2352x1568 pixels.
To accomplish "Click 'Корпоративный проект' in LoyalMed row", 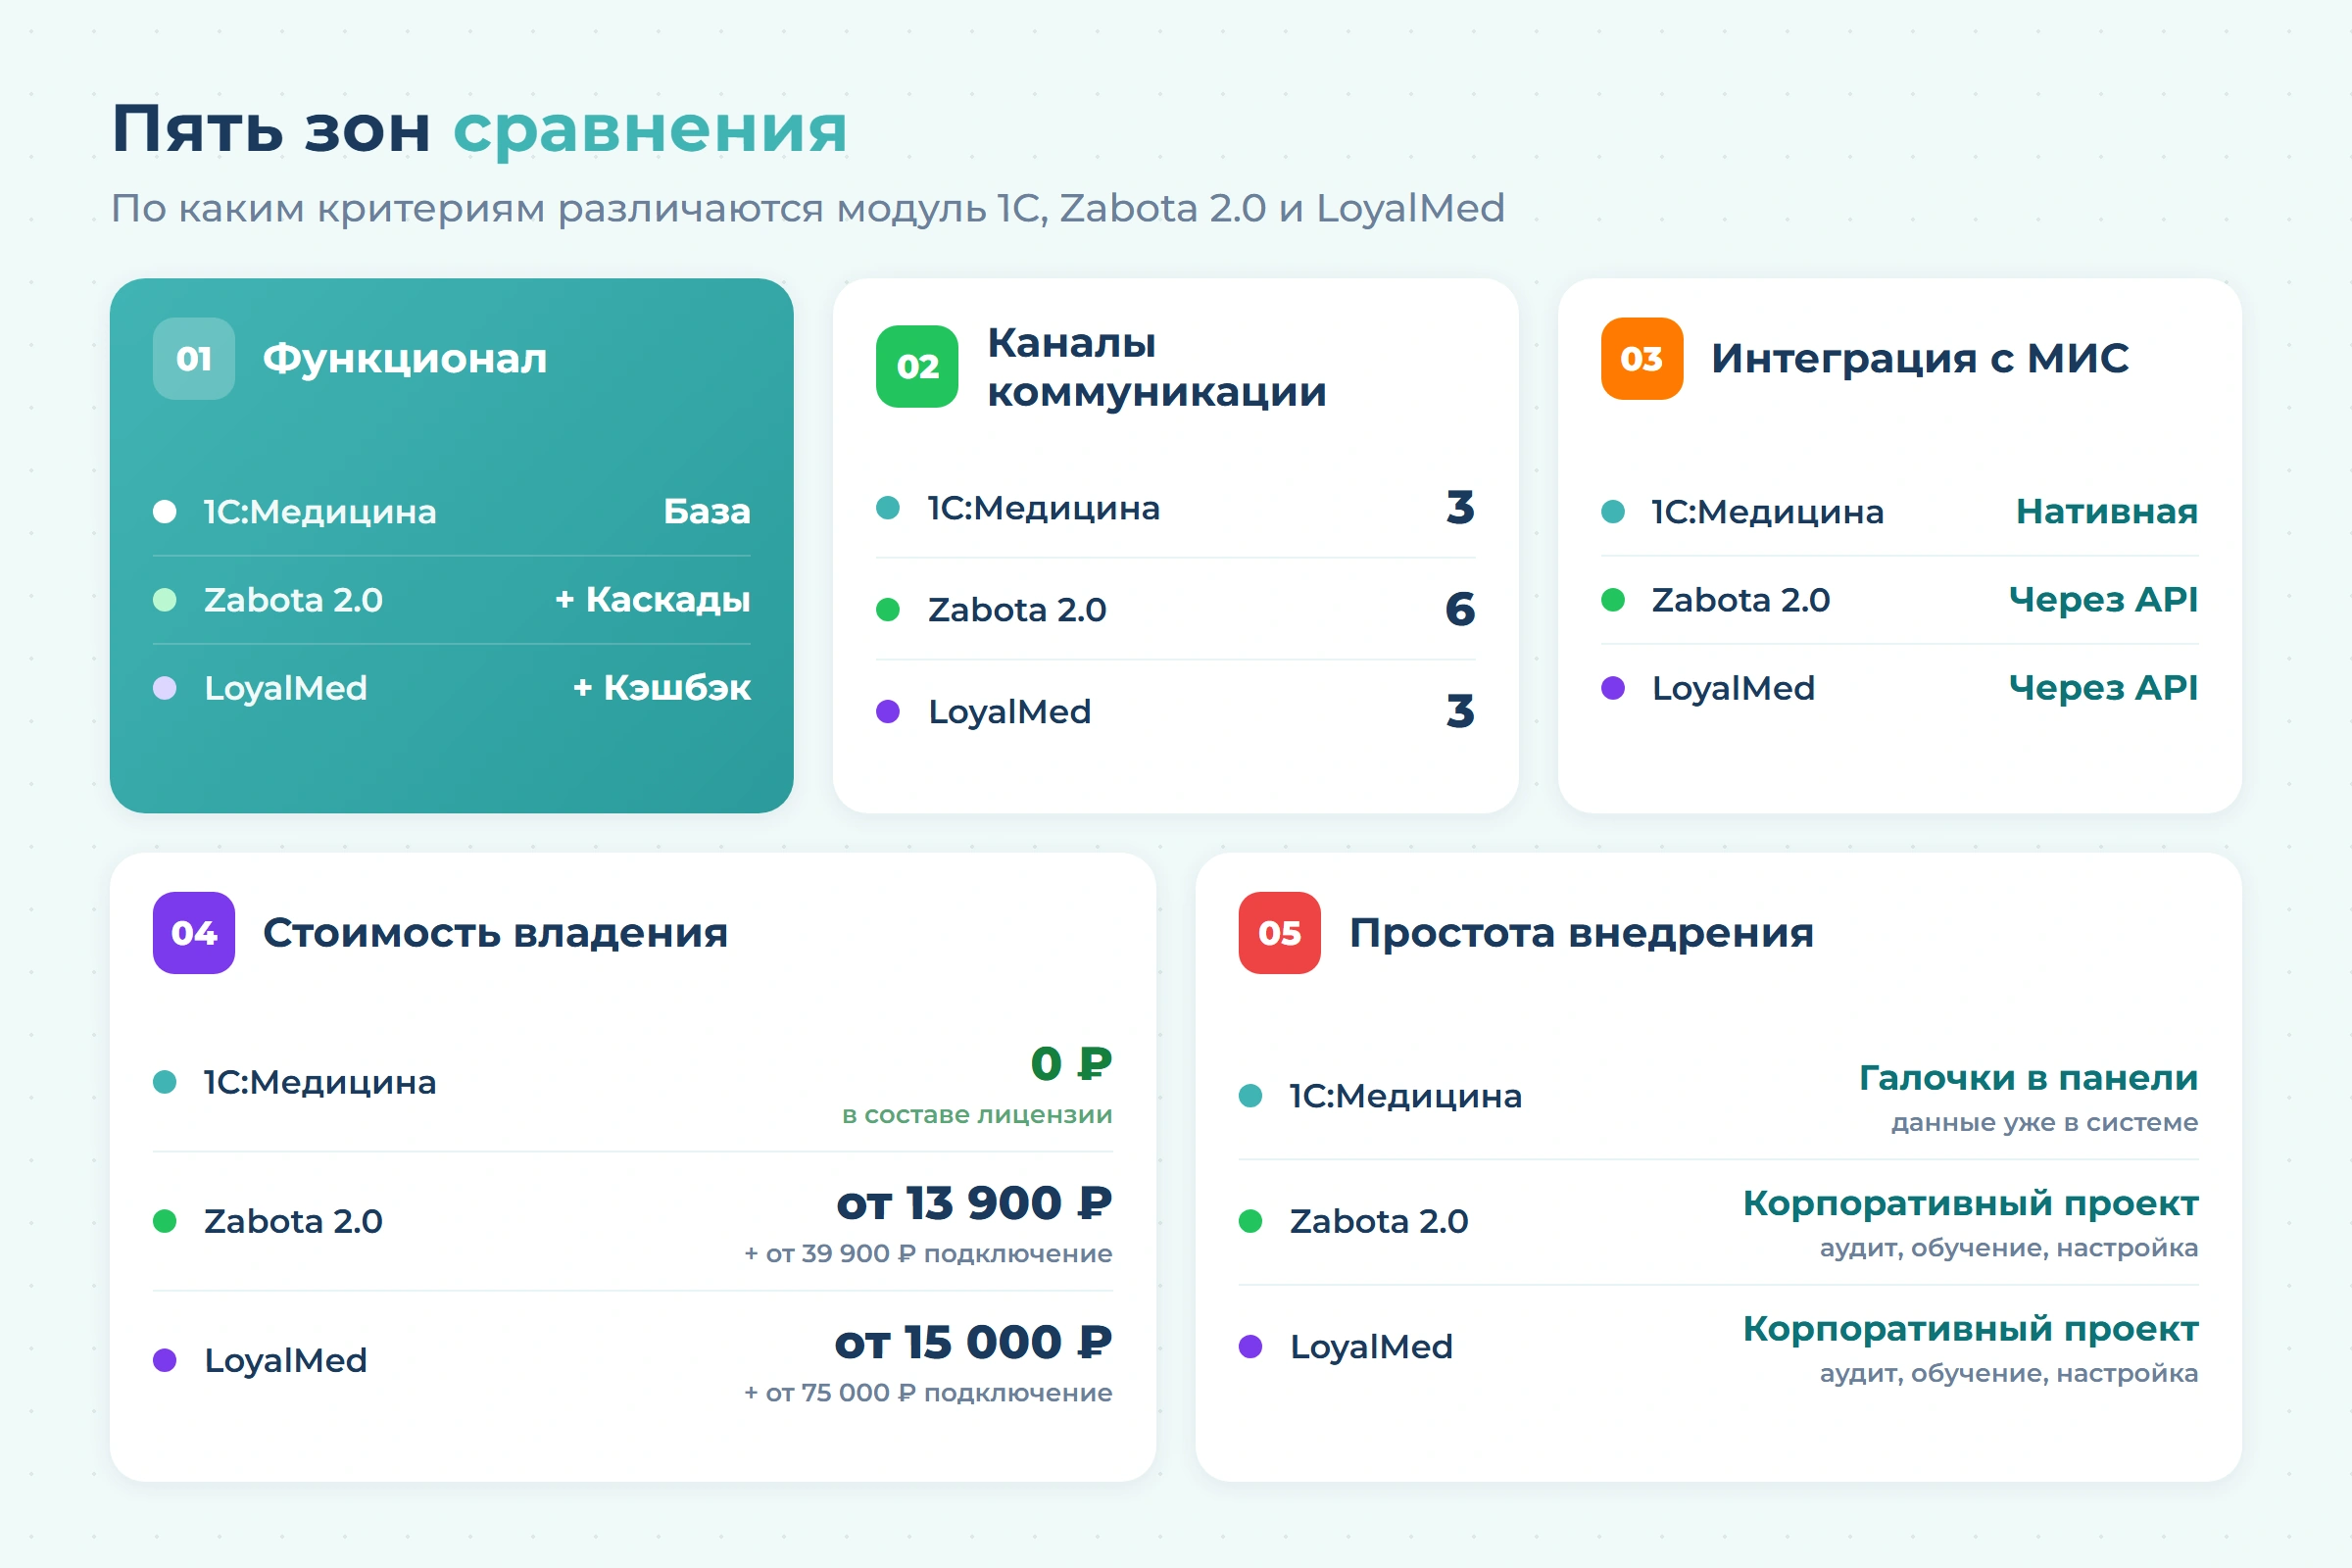I will [1971, 1328].
